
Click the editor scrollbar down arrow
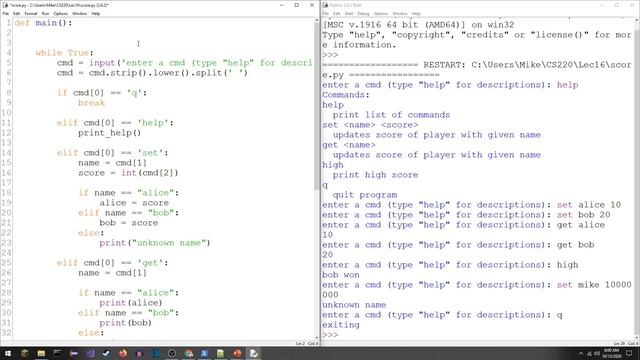coord(317,338)
